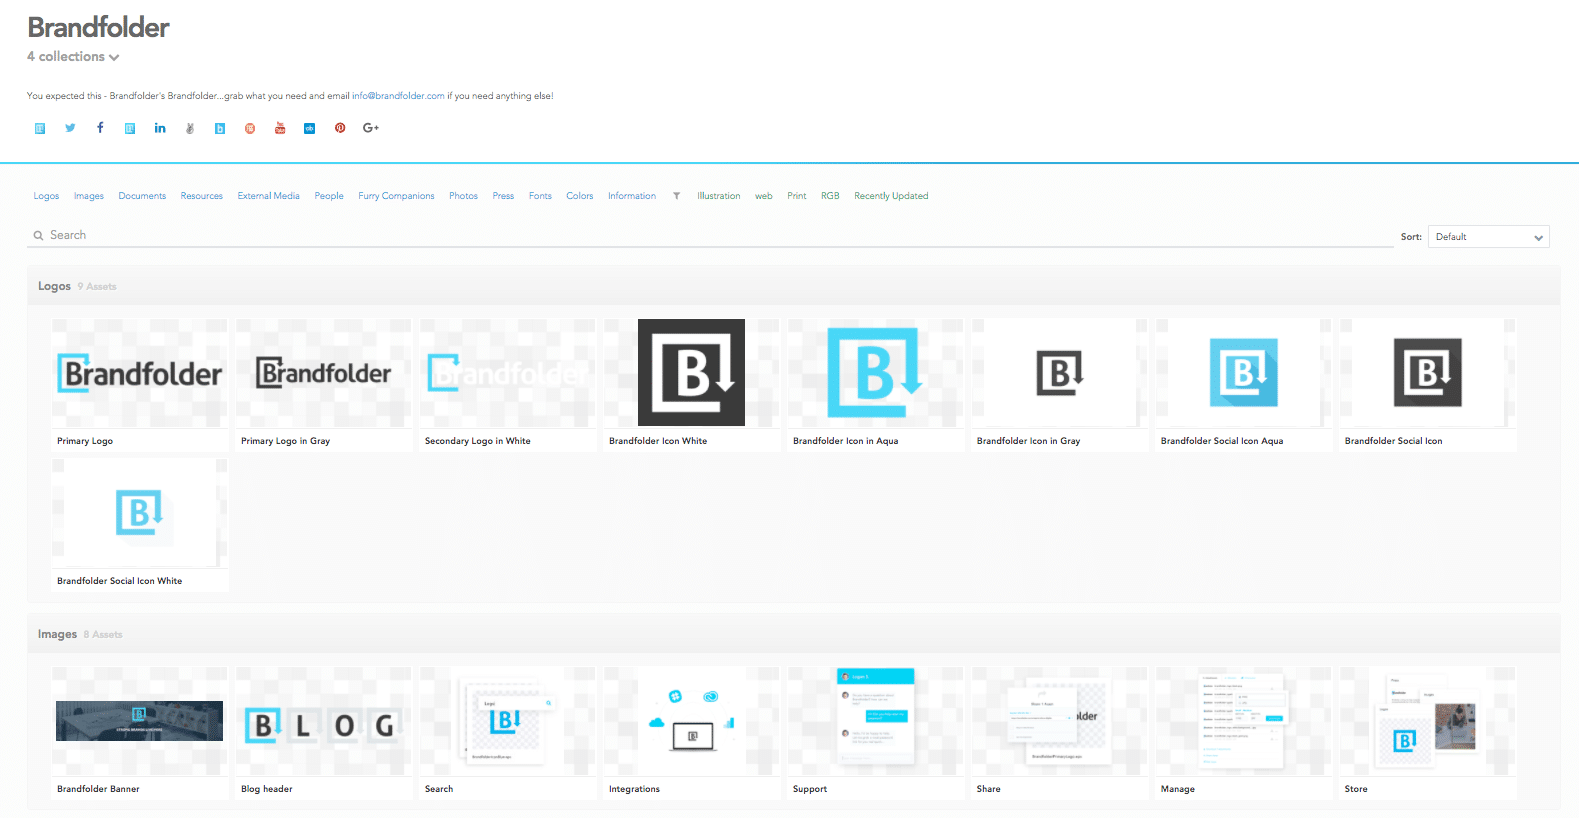Click the 'Brandfolder Icon in Aqua' caption

click(x=845, y=441)
